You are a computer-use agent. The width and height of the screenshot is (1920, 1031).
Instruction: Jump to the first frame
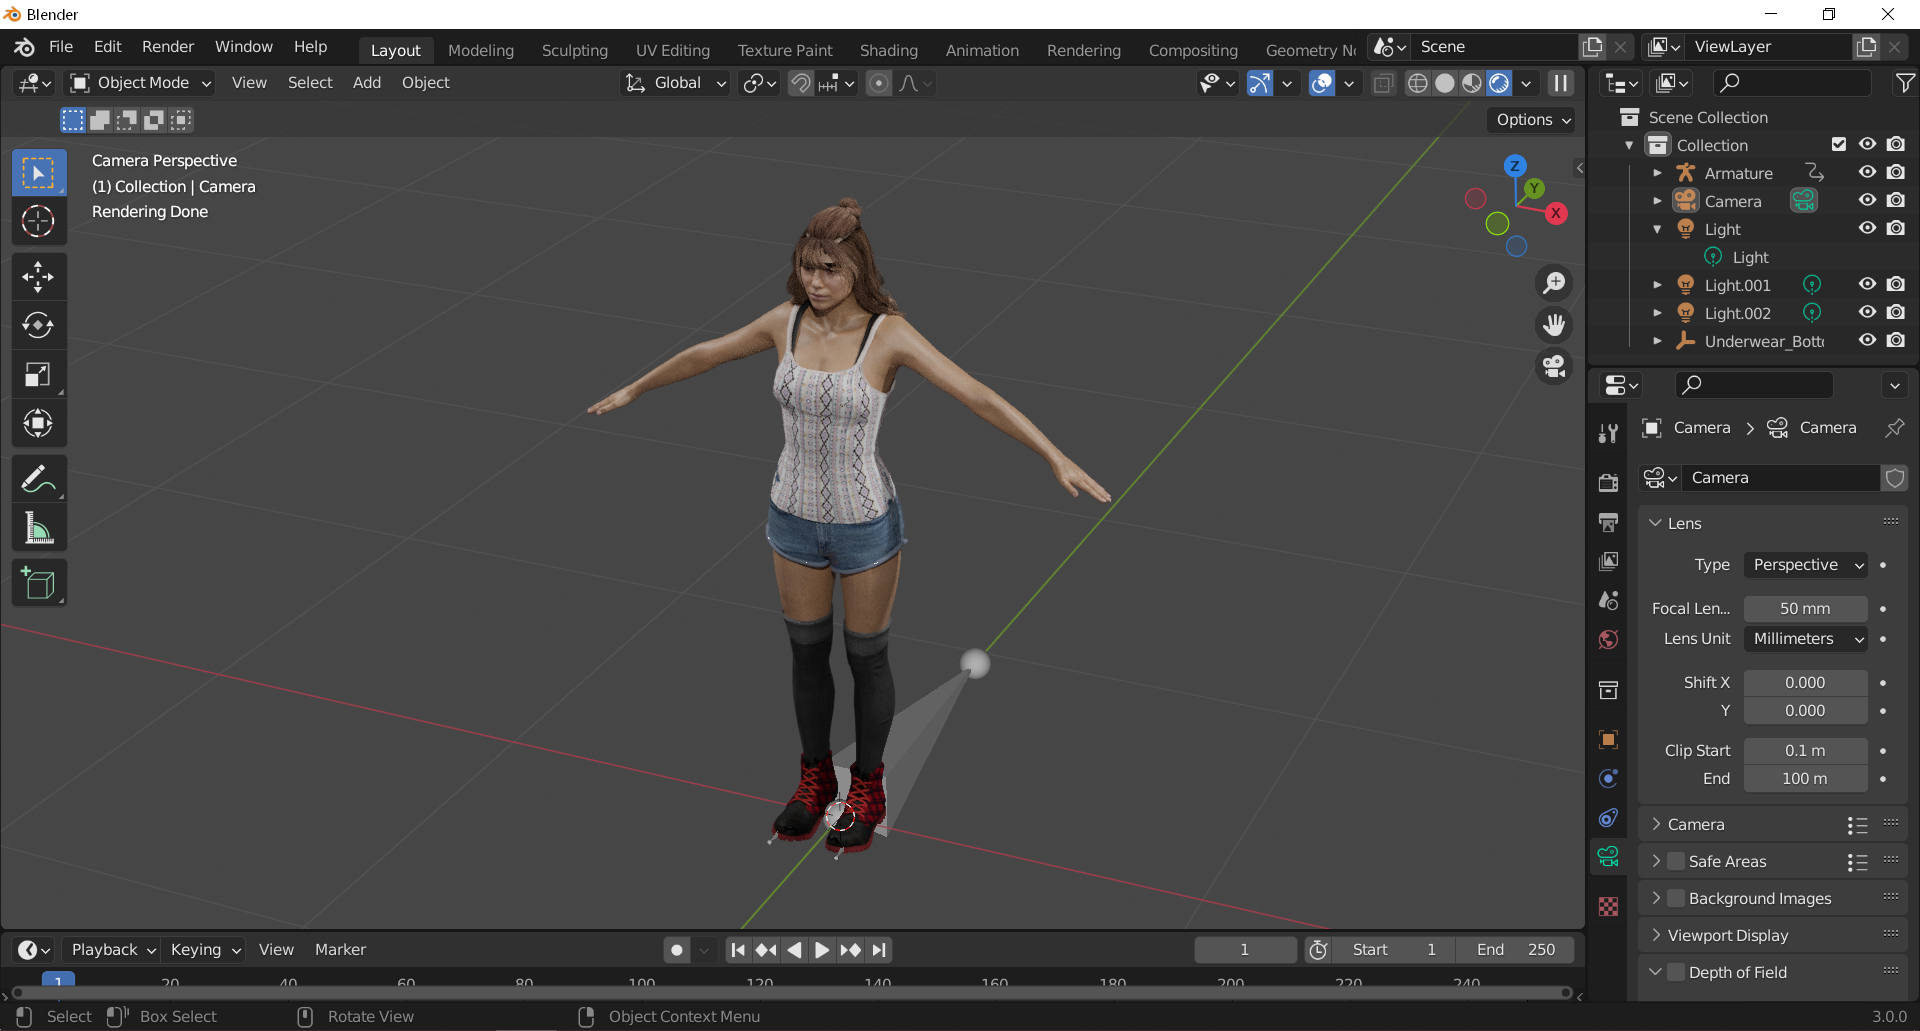738,950
